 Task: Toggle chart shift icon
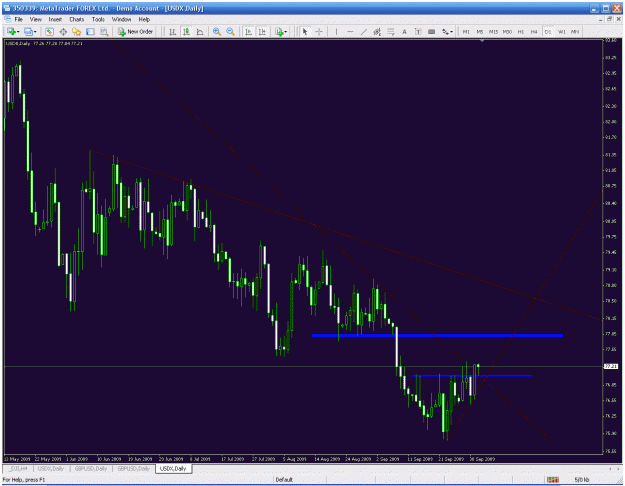(x=262, y=31)
